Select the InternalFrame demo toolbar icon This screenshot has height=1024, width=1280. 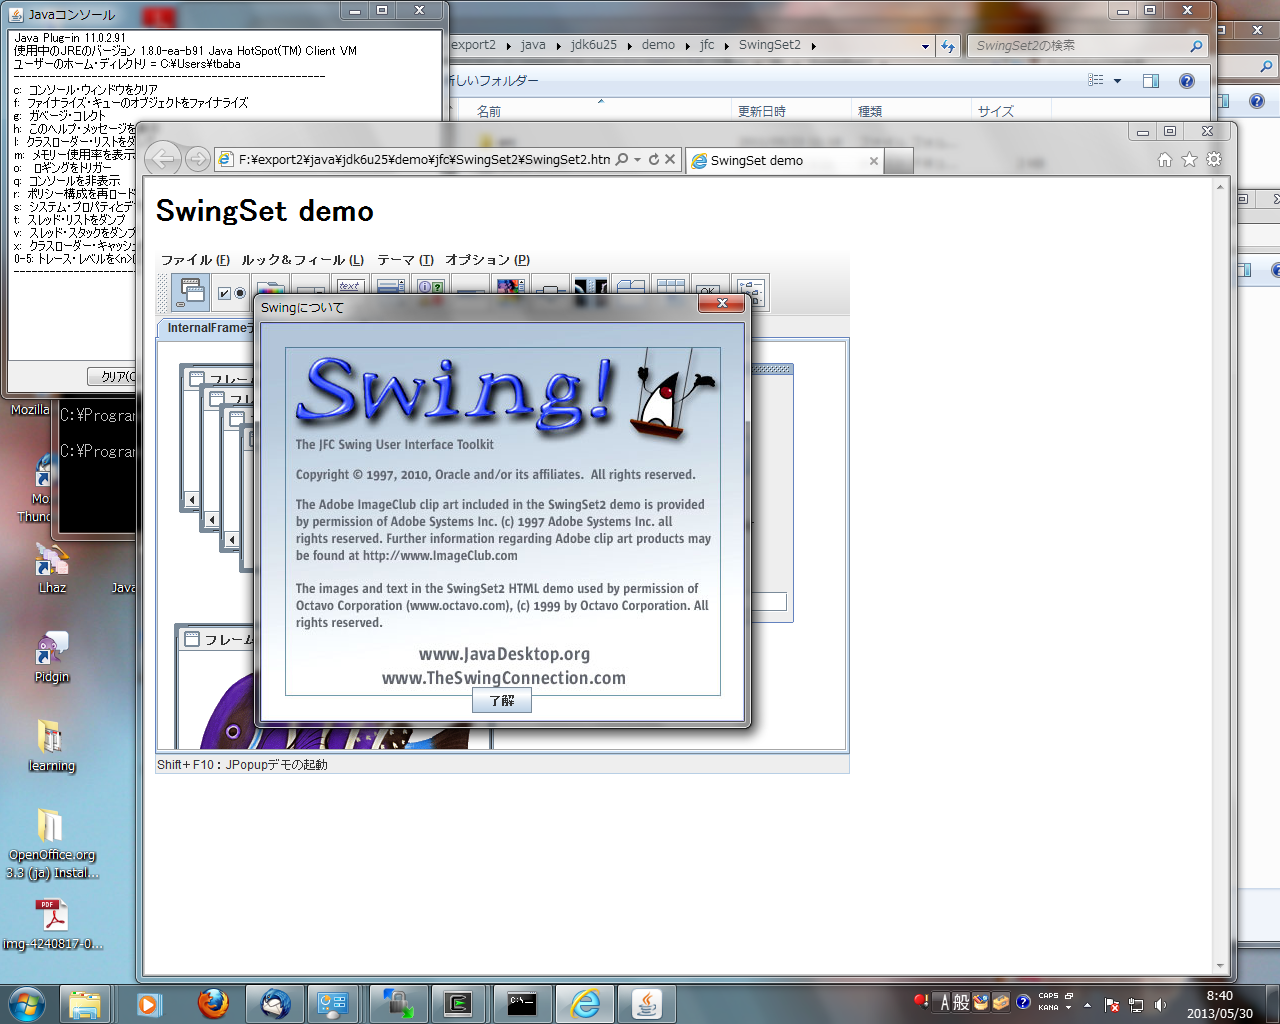(x=190, y=291)
